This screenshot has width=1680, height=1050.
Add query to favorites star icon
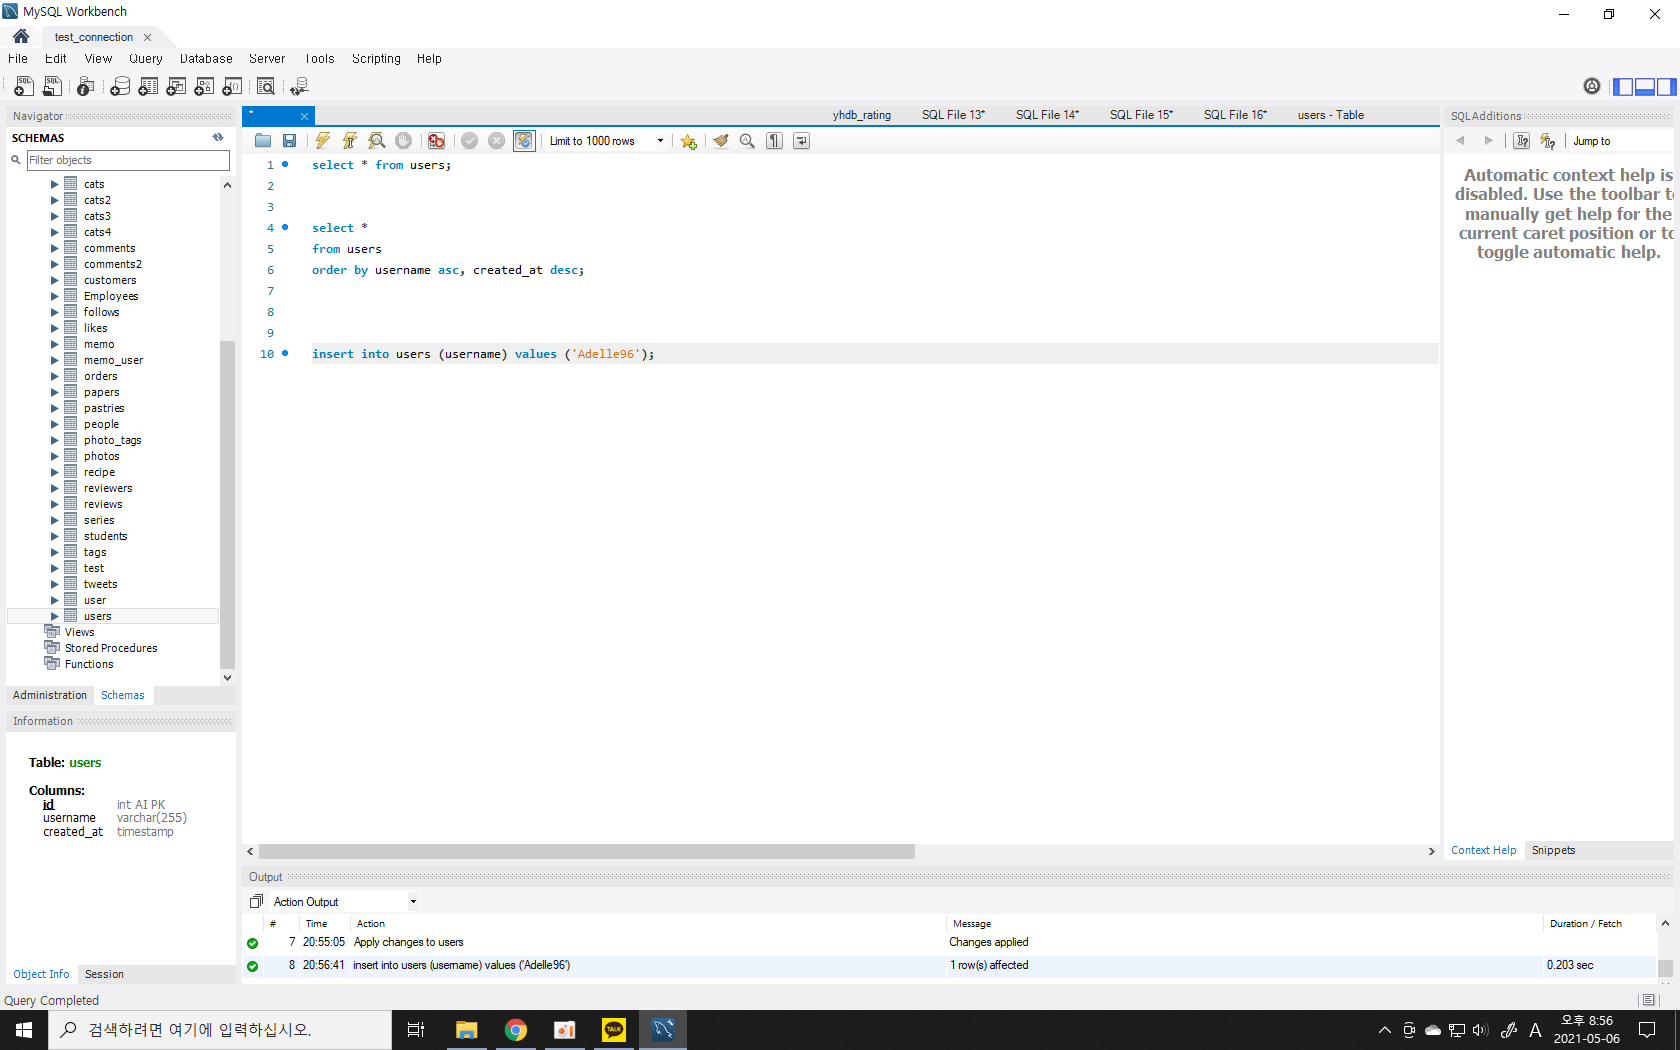tap(689, 141)
